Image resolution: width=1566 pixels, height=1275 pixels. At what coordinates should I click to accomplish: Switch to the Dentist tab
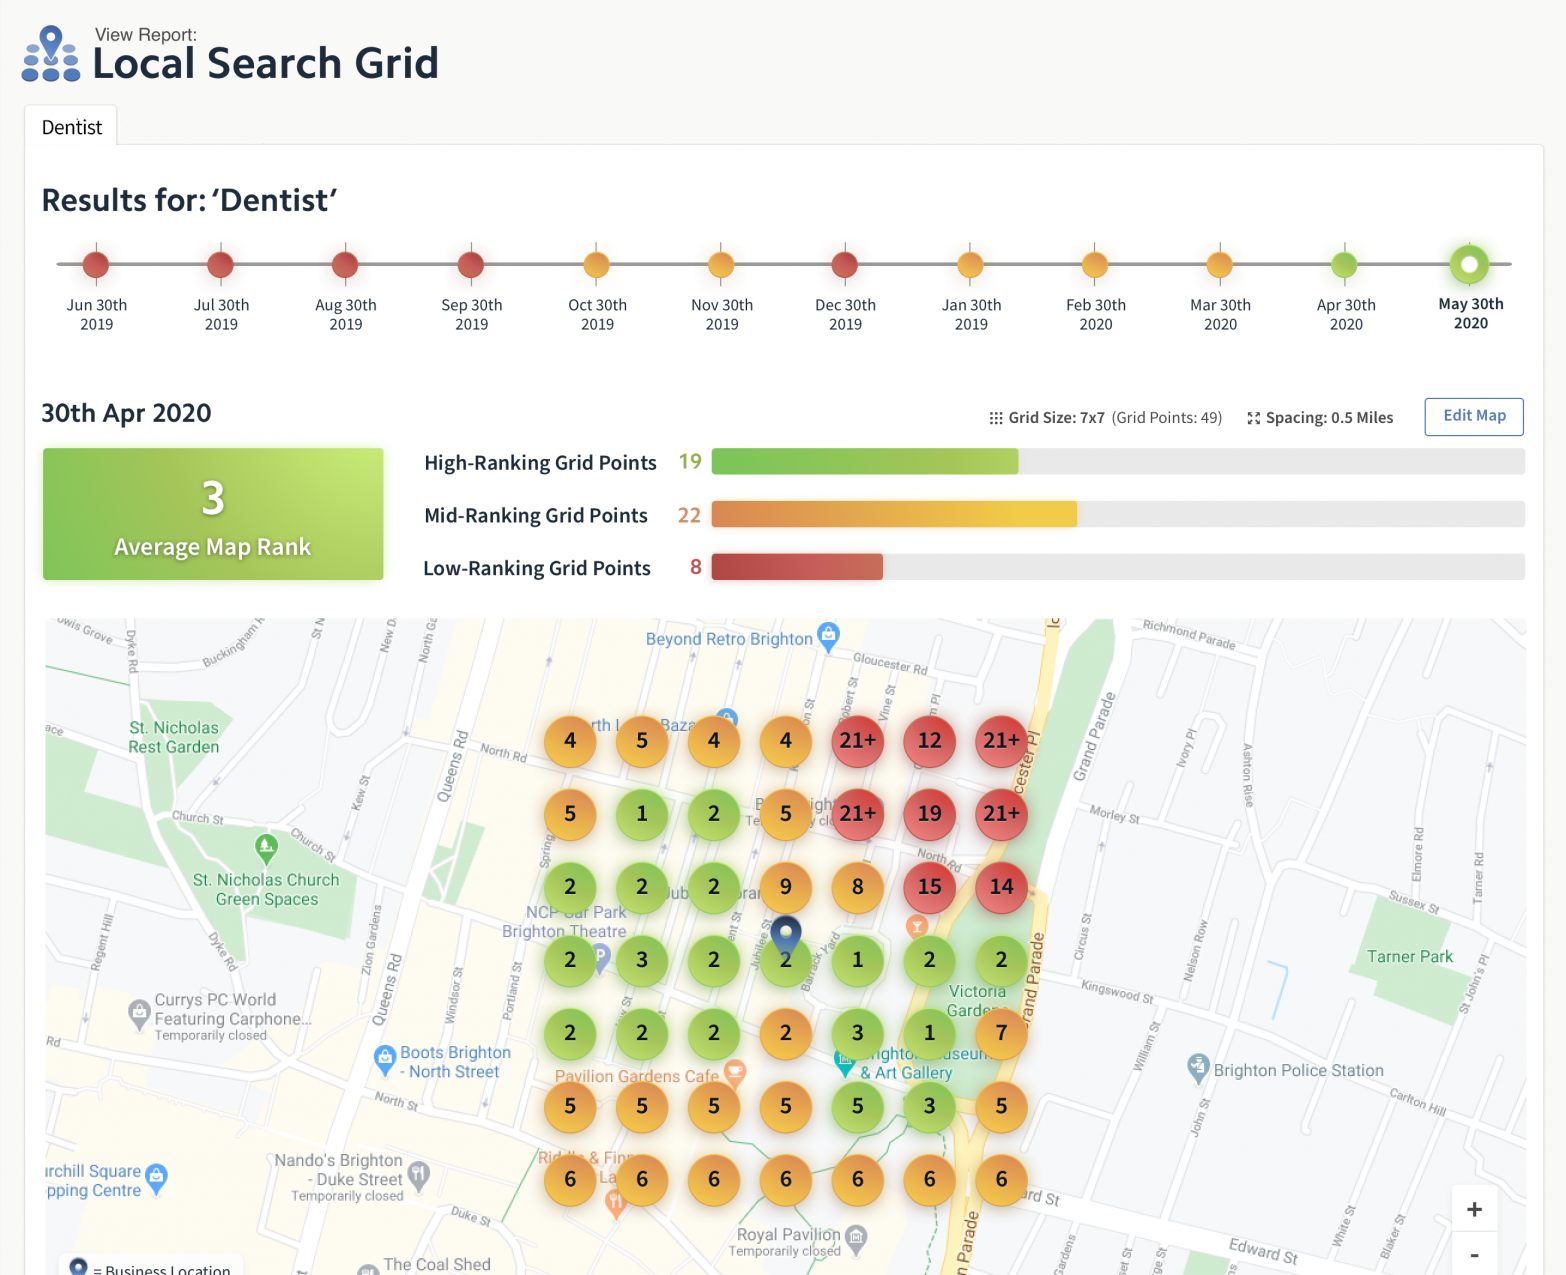(x=70, y=126)
